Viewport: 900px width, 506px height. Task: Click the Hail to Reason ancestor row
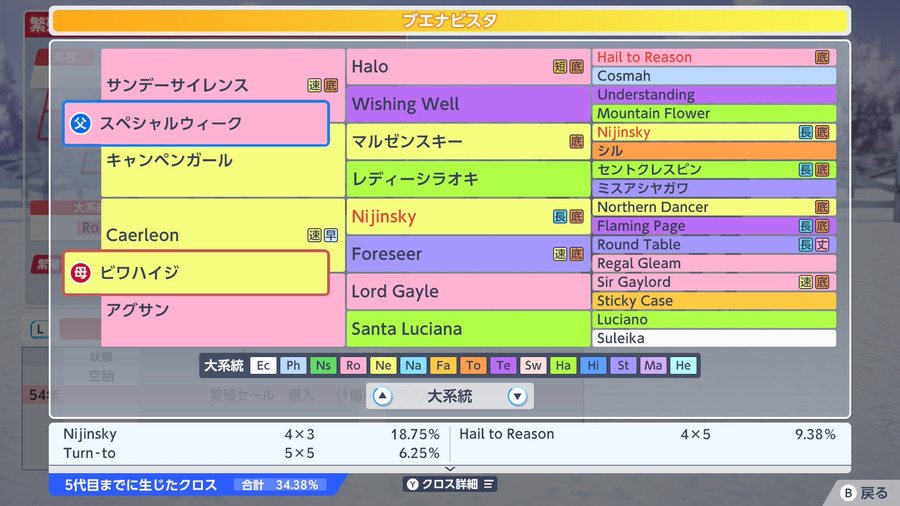(x=714, y=57)
